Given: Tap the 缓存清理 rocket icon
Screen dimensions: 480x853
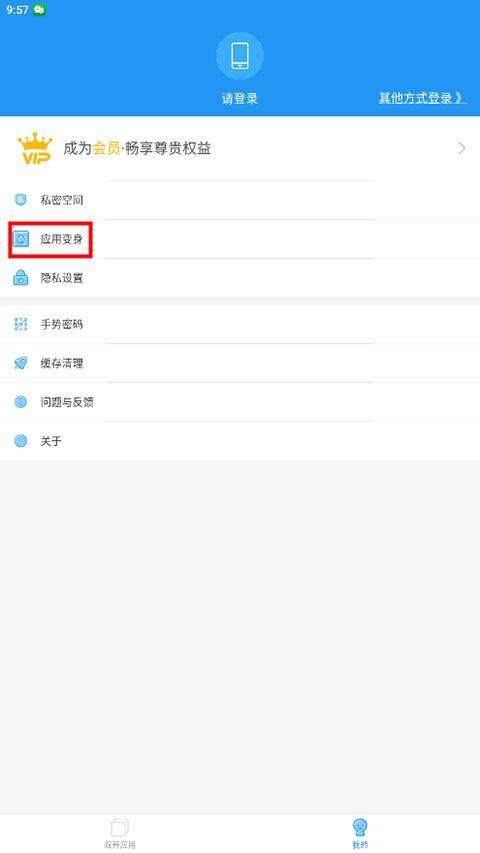Looking at the screenshot, I should click(21, 363).
